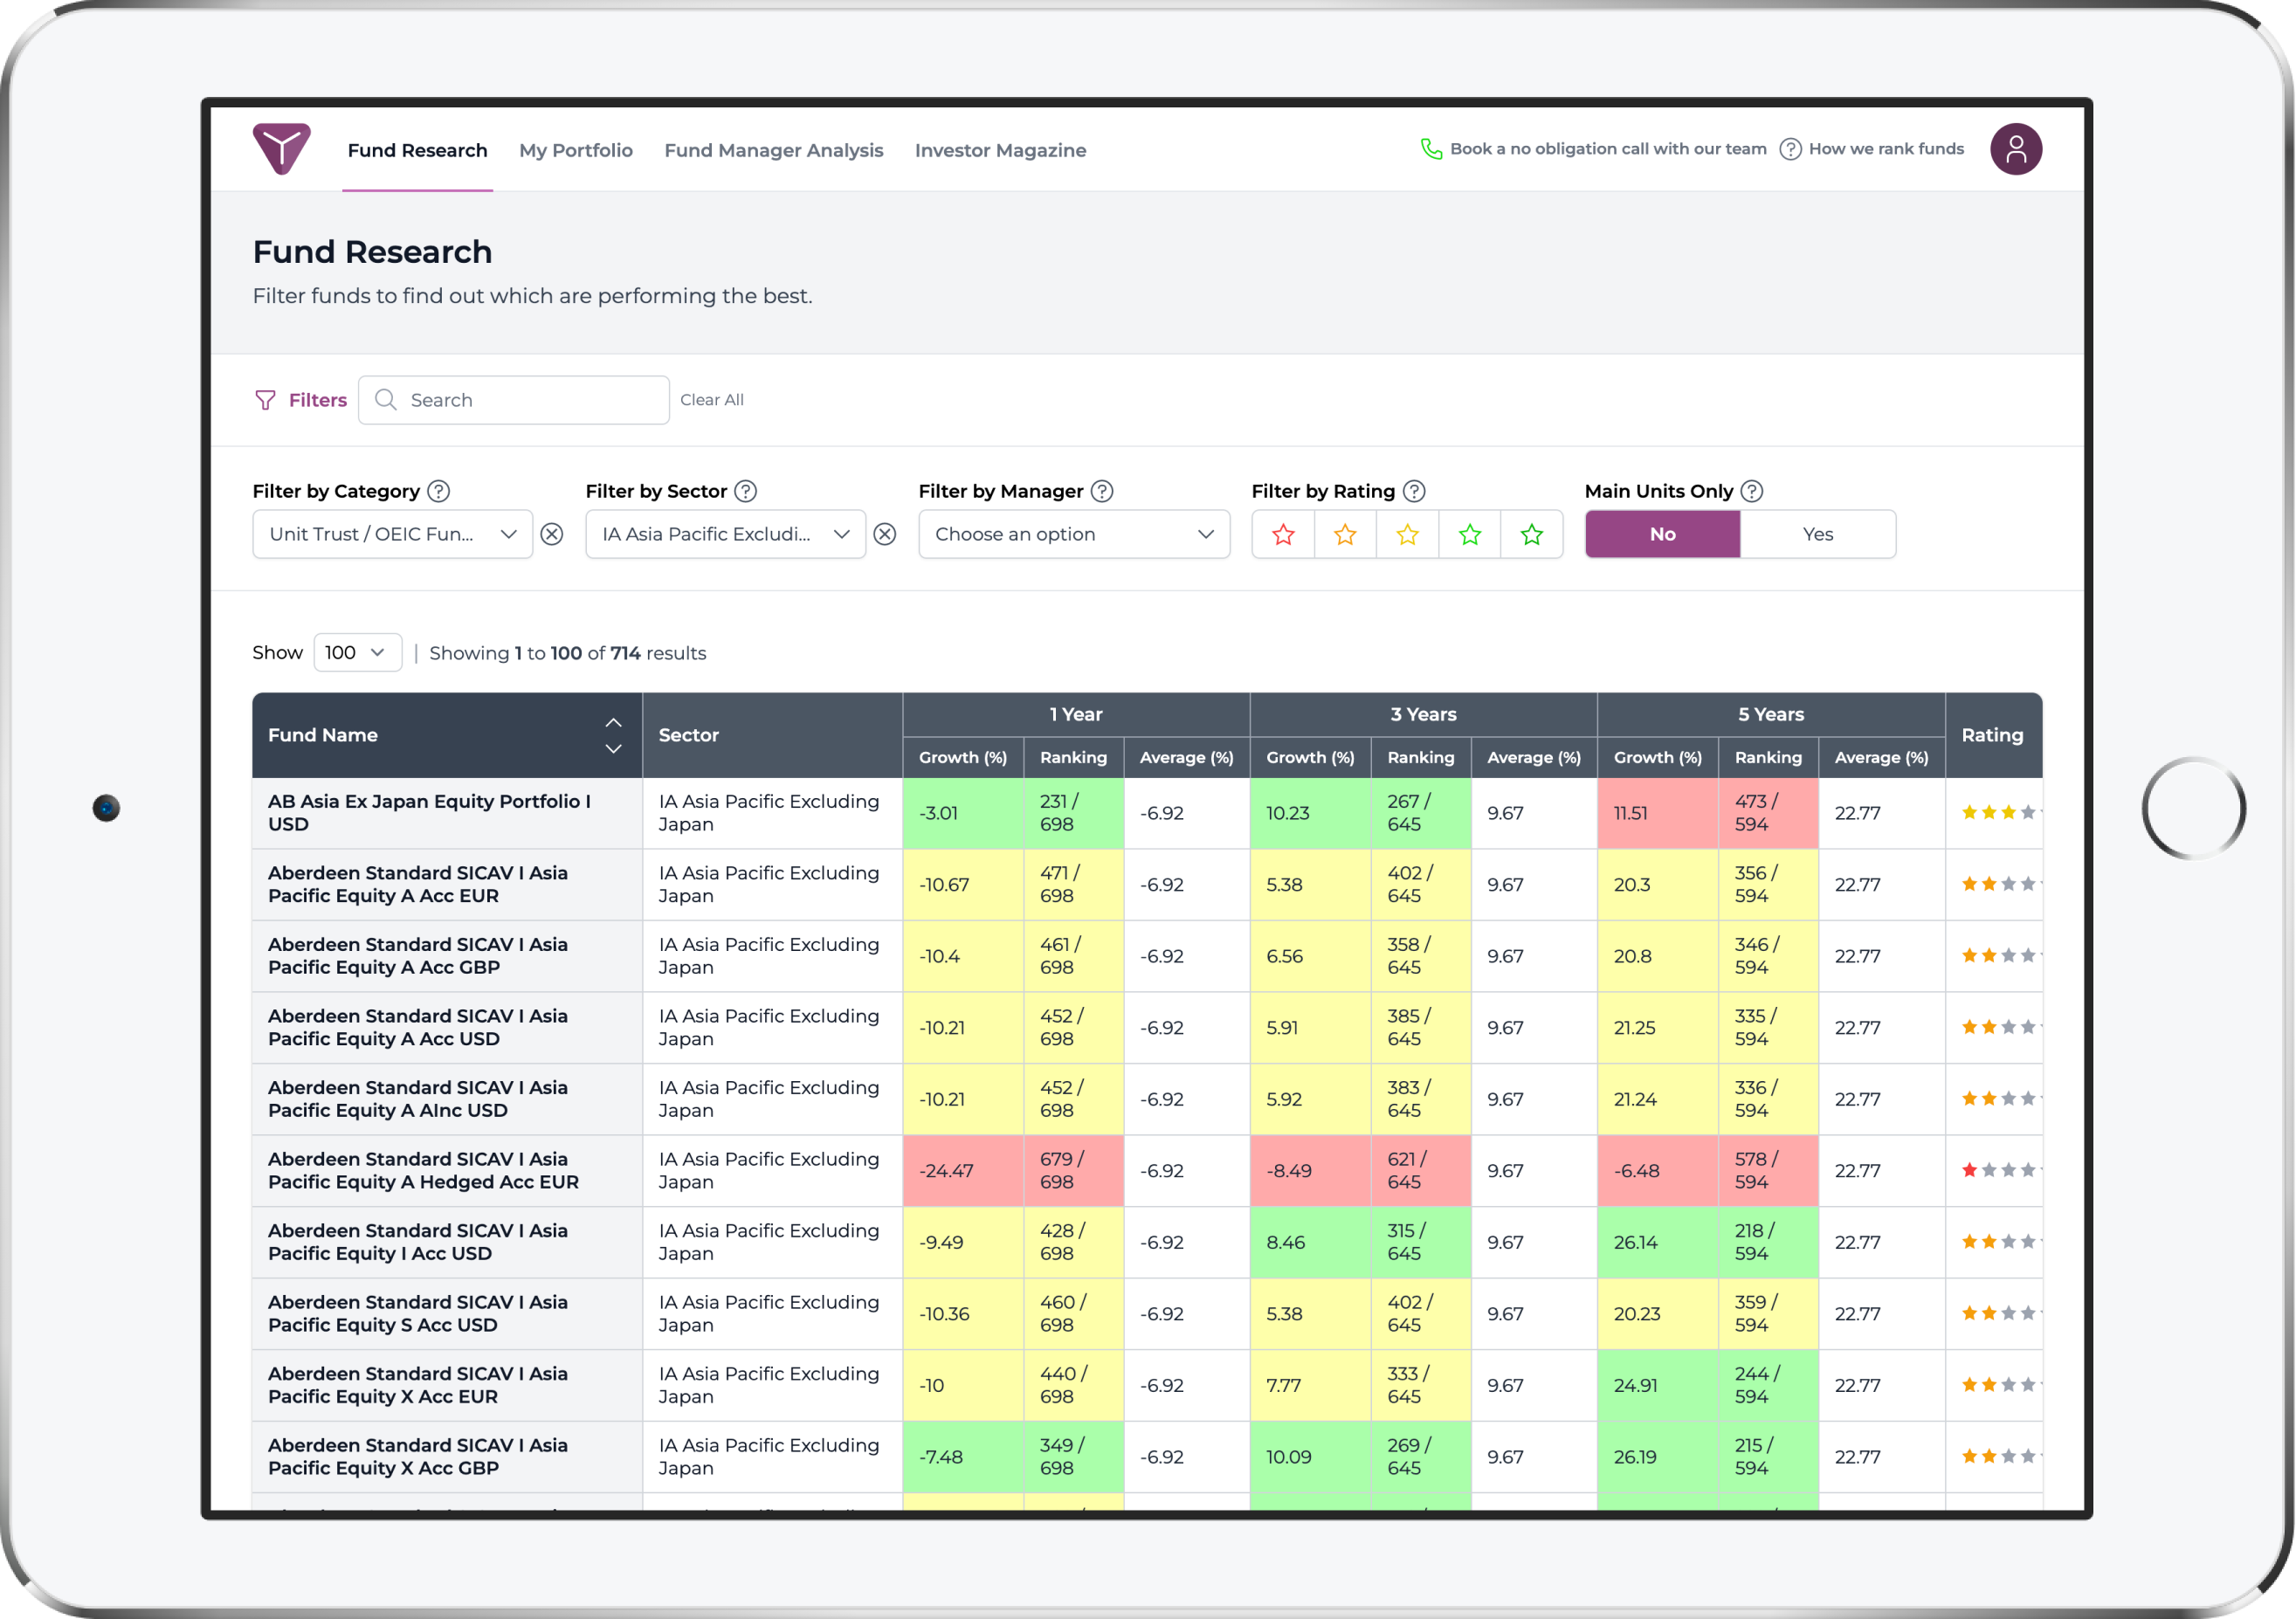The image size is (2296, 1619).
Task: Click the tablet home button
Action: click(x=2193, y=808)
